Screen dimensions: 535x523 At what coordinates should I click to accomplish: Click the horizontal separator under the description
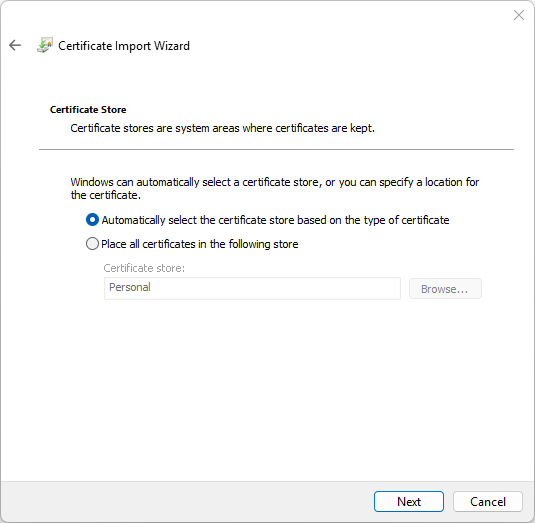click(x=276, y=149)
